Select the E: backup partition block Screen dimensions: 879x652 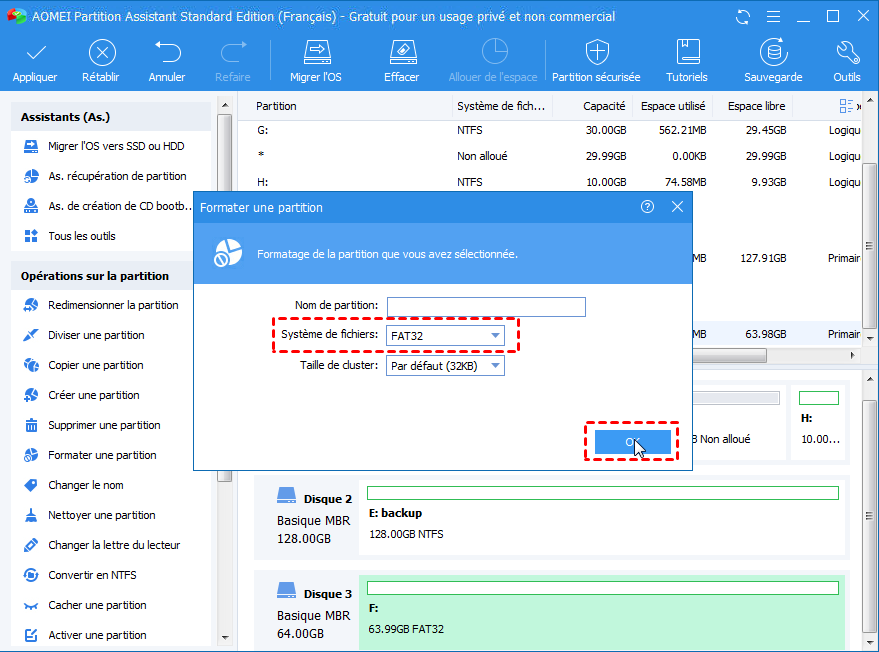coord(603,516)
